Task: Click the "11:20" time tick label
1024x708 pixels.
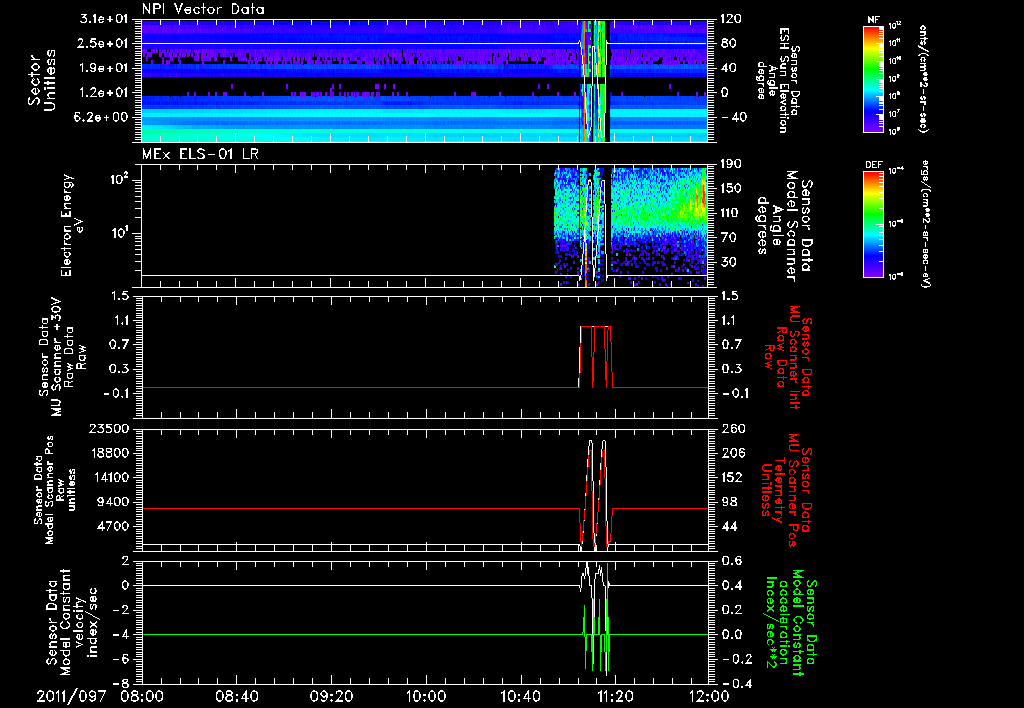Action: 614,696
